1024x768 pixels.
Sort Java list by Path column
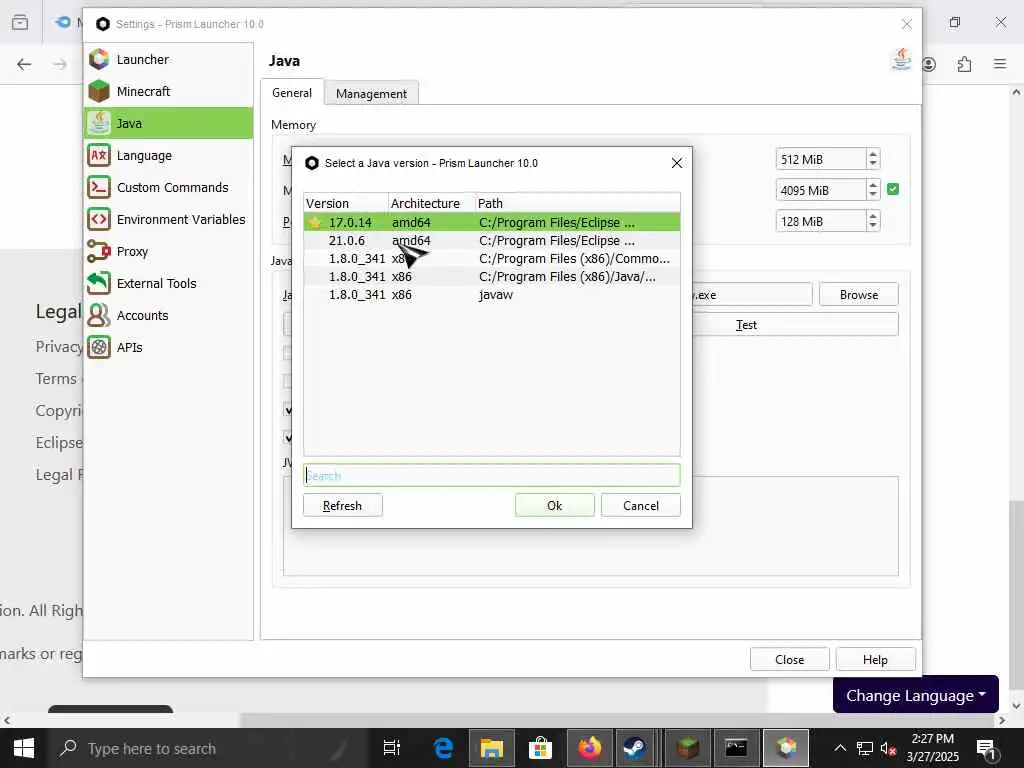[x=577, y=203]
